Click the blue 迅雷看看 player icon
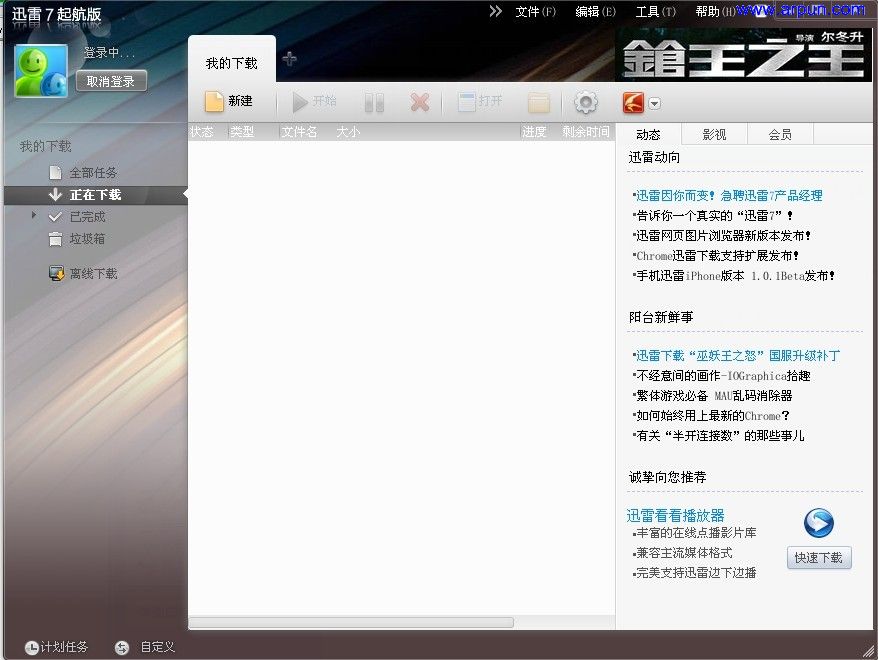This screenshot has height=660, width=878. pos(819,523)
